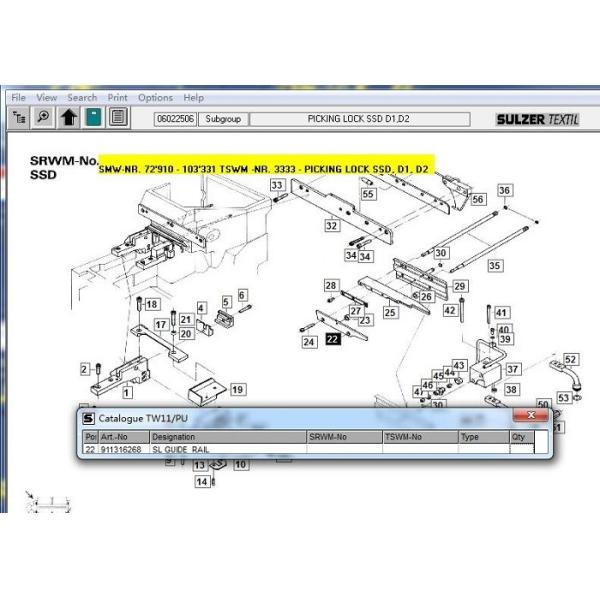Open the File menu
This screenshot has width=600, height=600.
click(18, 98)
